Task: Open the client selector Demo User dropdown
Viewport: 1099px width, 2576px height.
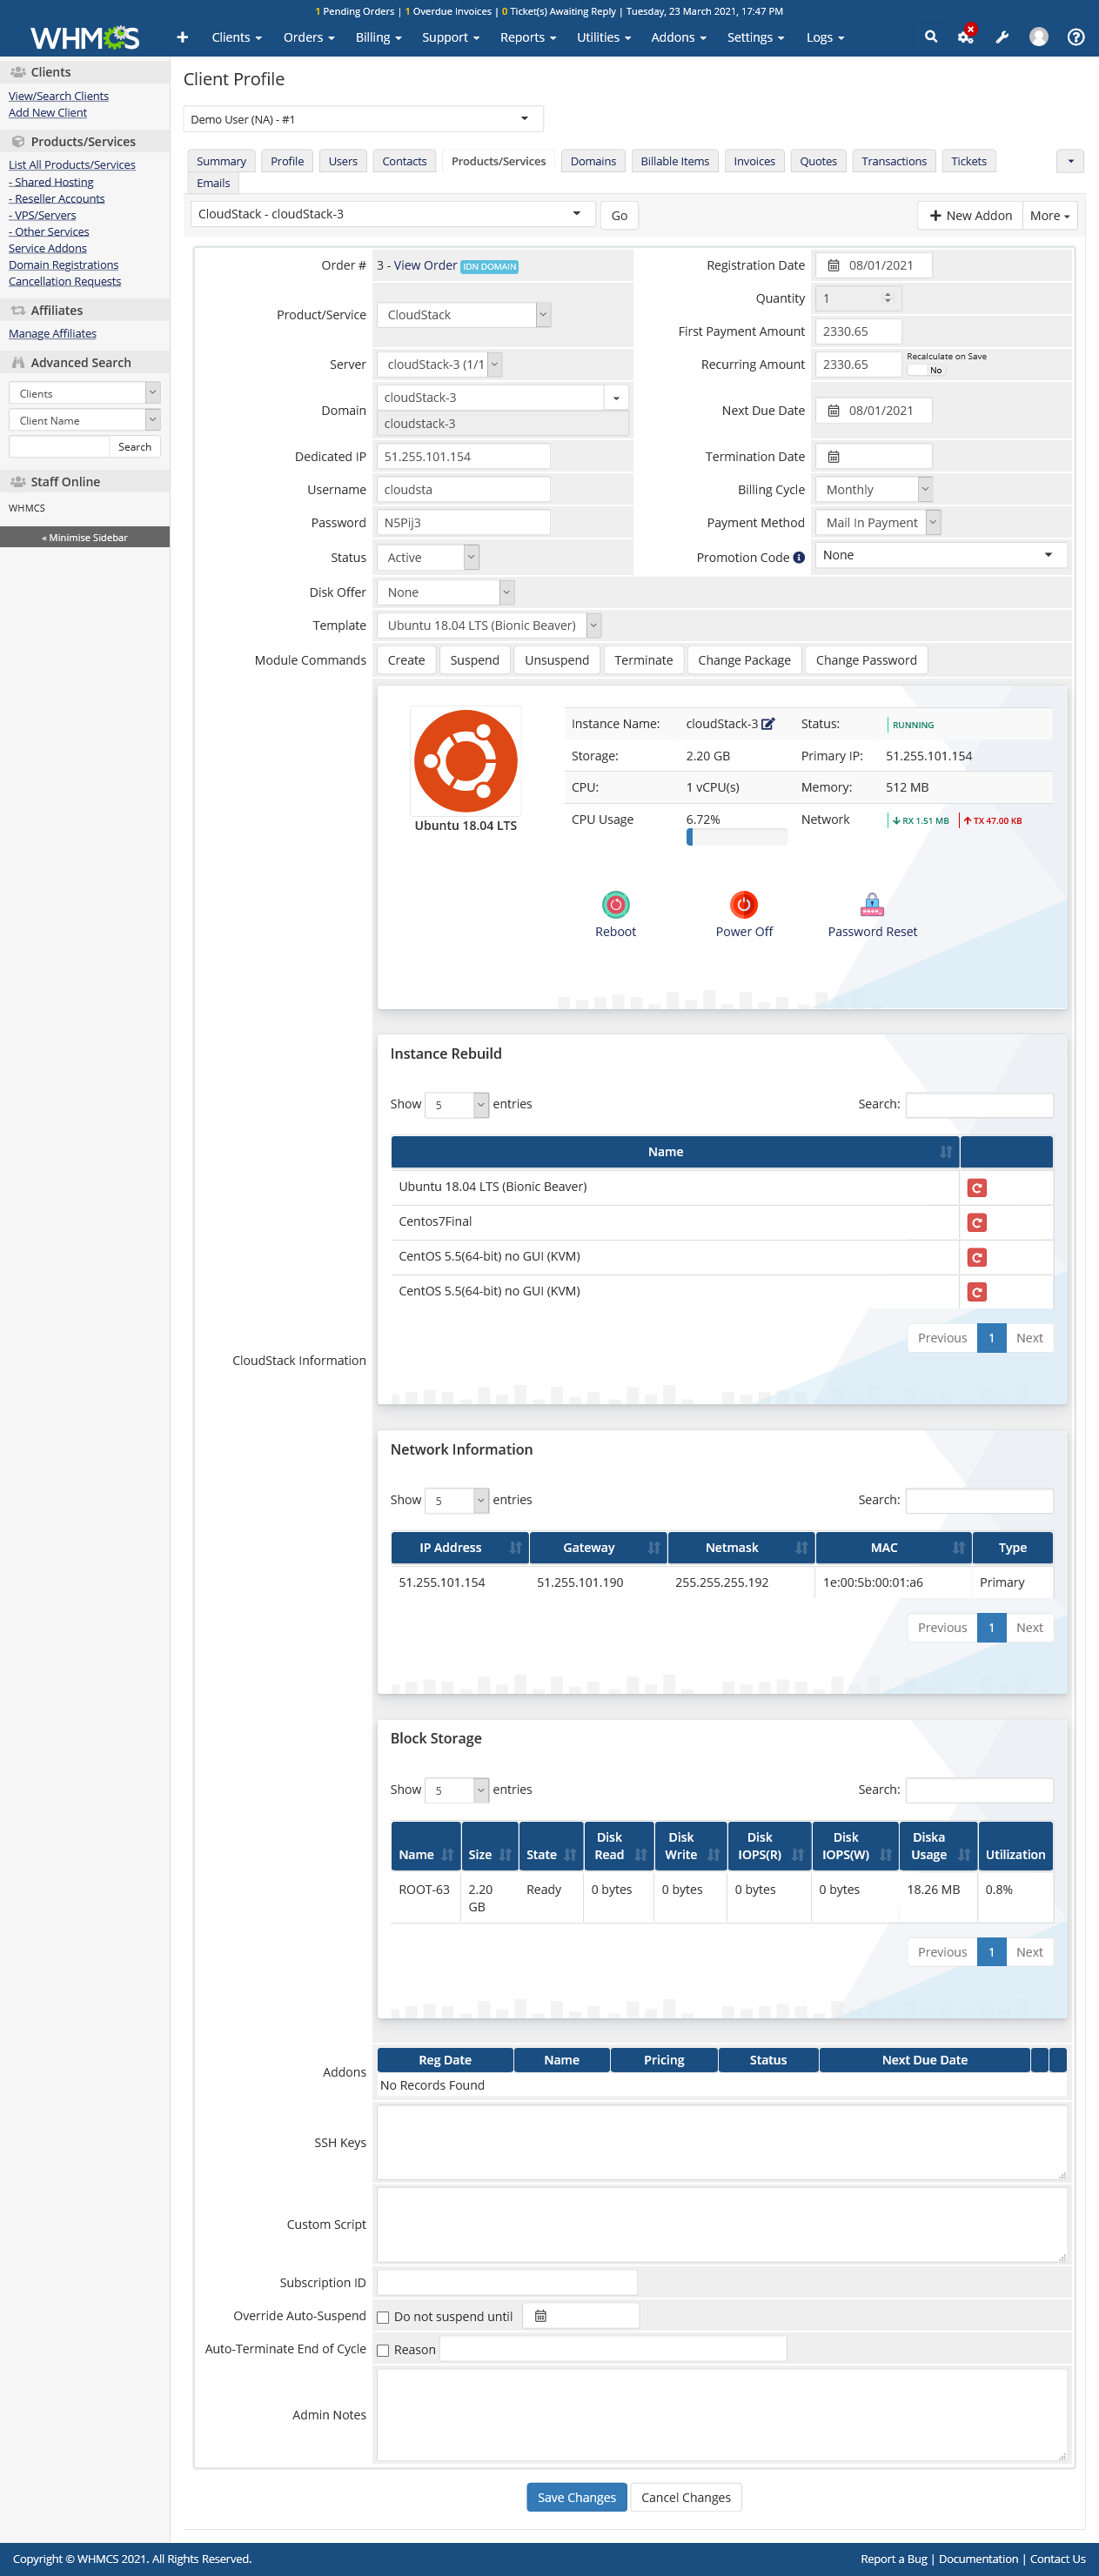Action: tap(363, 119)
